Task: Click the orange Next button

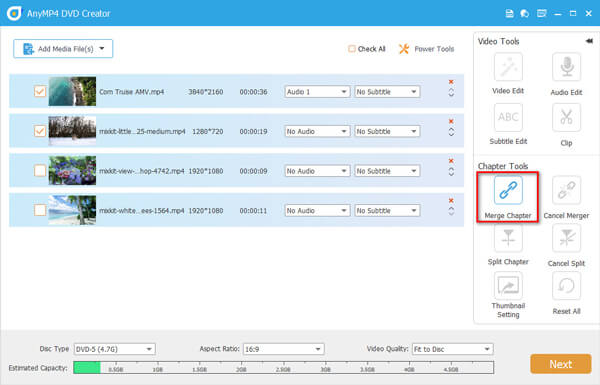Action: tap(561, 364)
